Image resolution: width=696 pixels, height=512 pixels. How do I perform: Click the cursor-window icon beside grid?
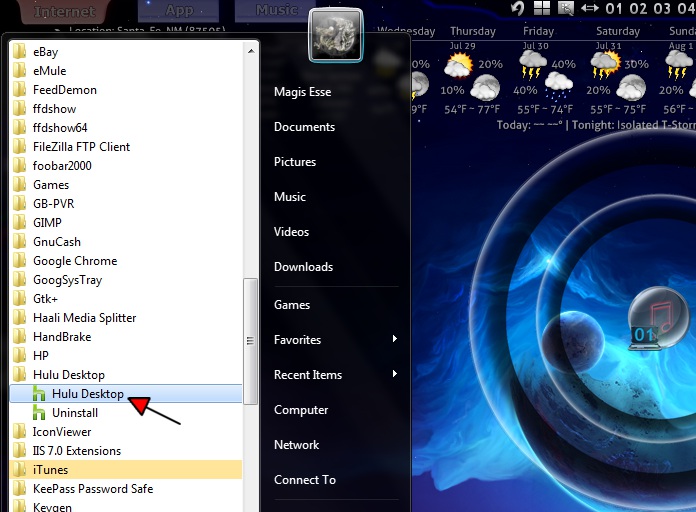(566, 8)
